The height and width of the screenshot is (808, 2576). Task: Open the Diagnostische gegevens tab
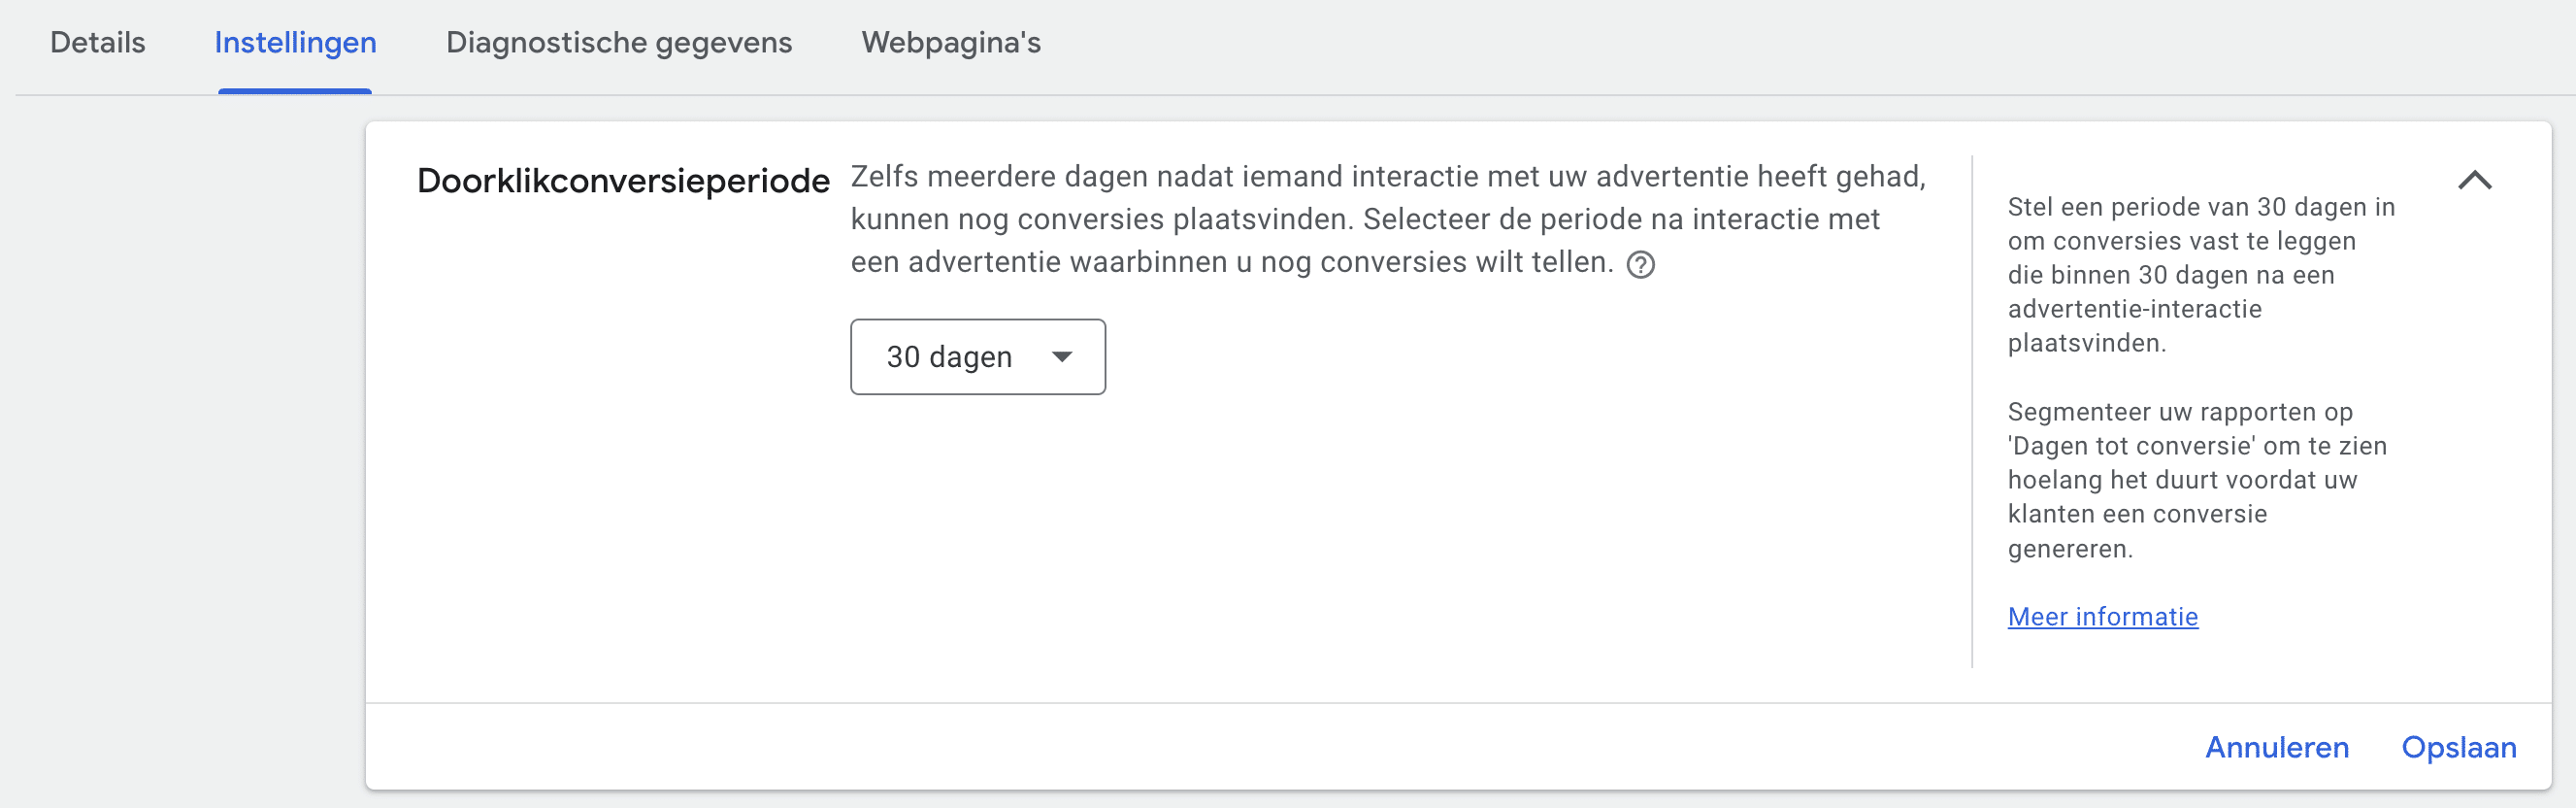(619, 43)
